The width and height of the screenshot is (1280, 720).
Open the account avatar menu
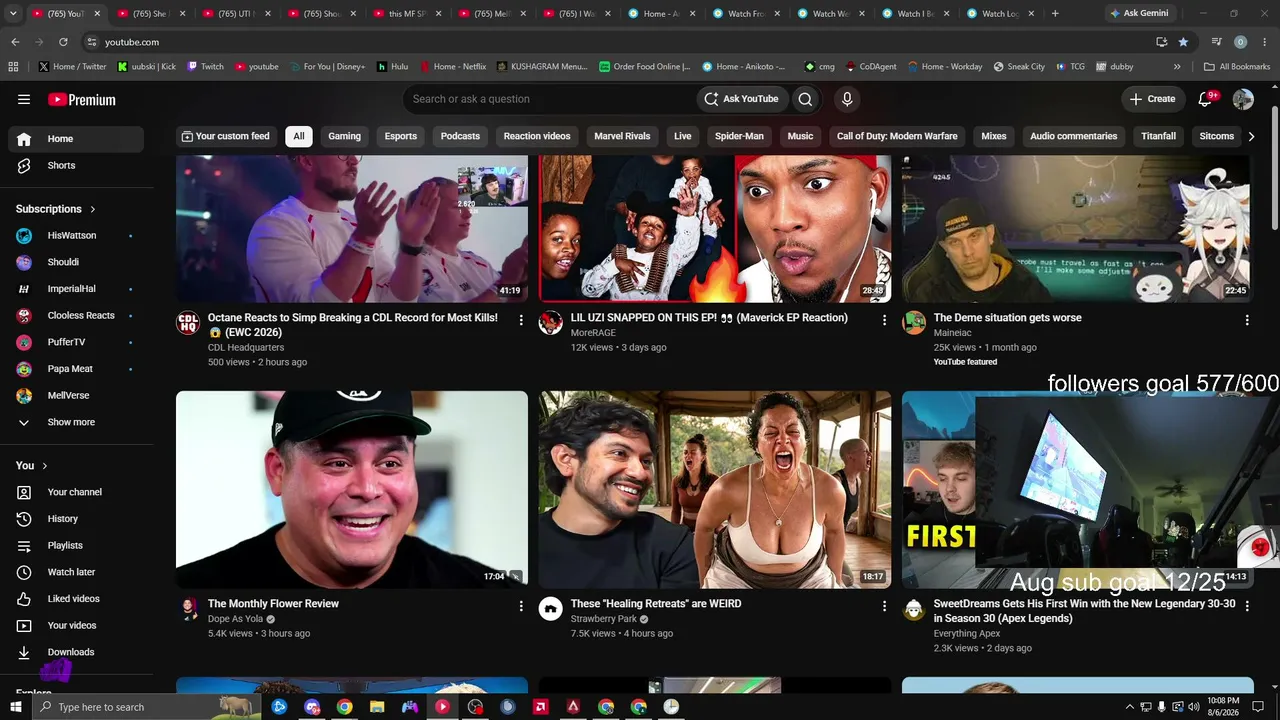click(1243, 99)
